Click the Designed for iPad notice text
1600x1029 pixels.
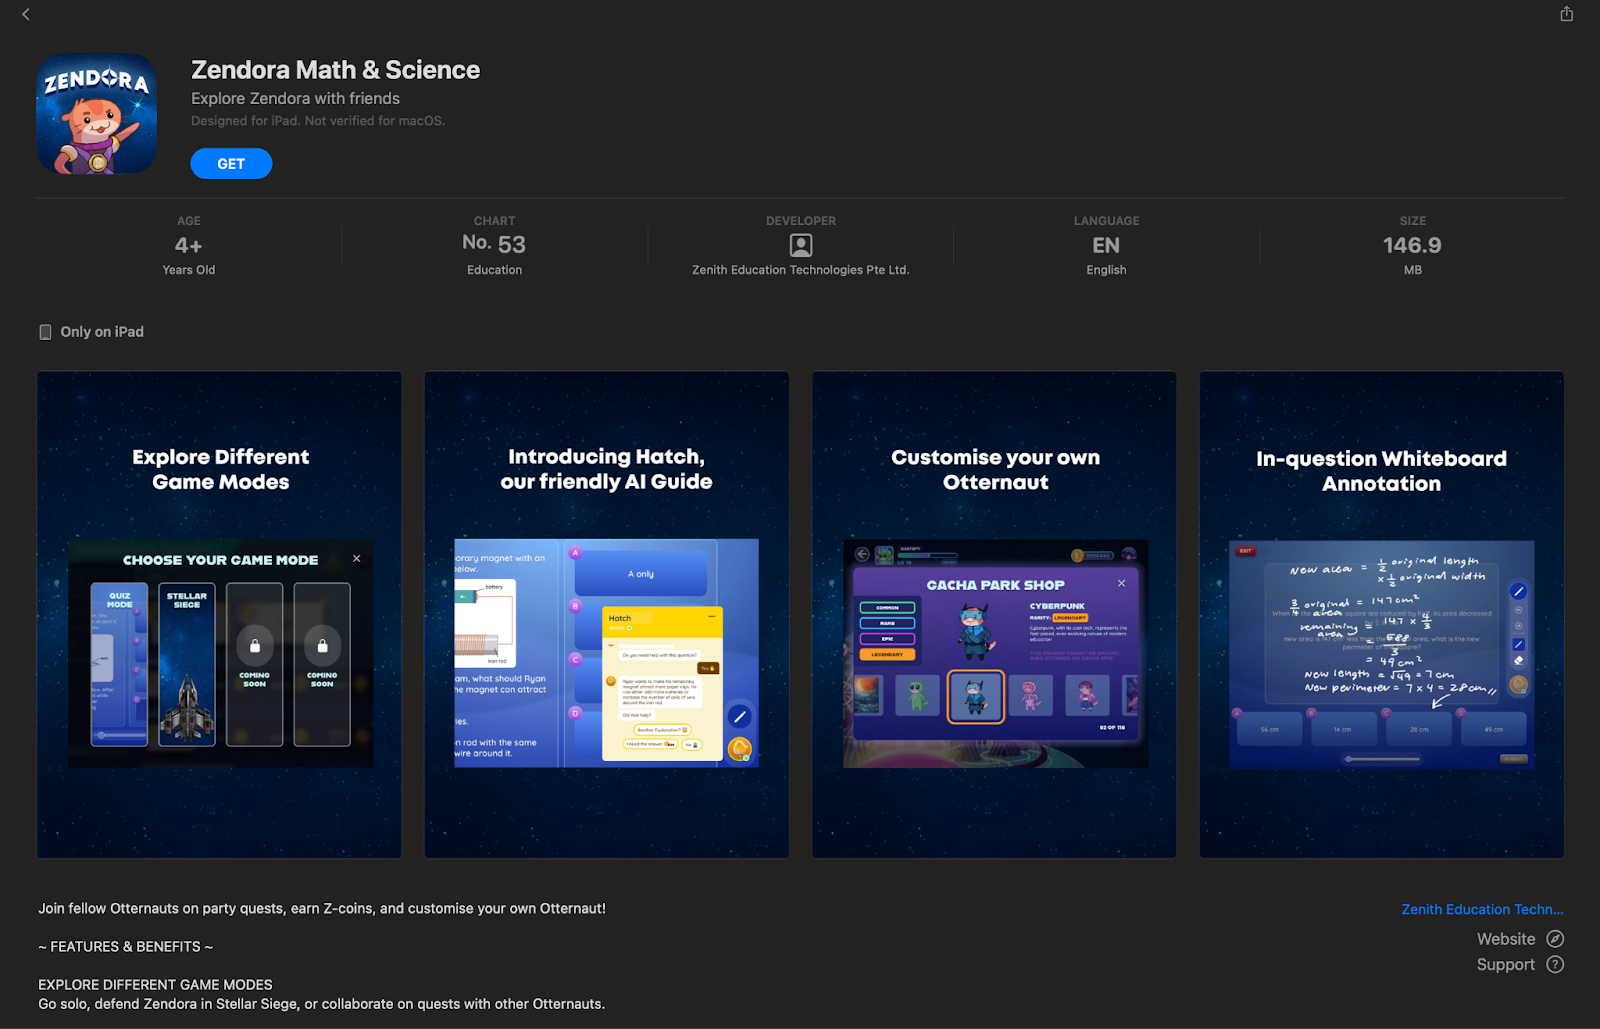[x=318, y=121]
